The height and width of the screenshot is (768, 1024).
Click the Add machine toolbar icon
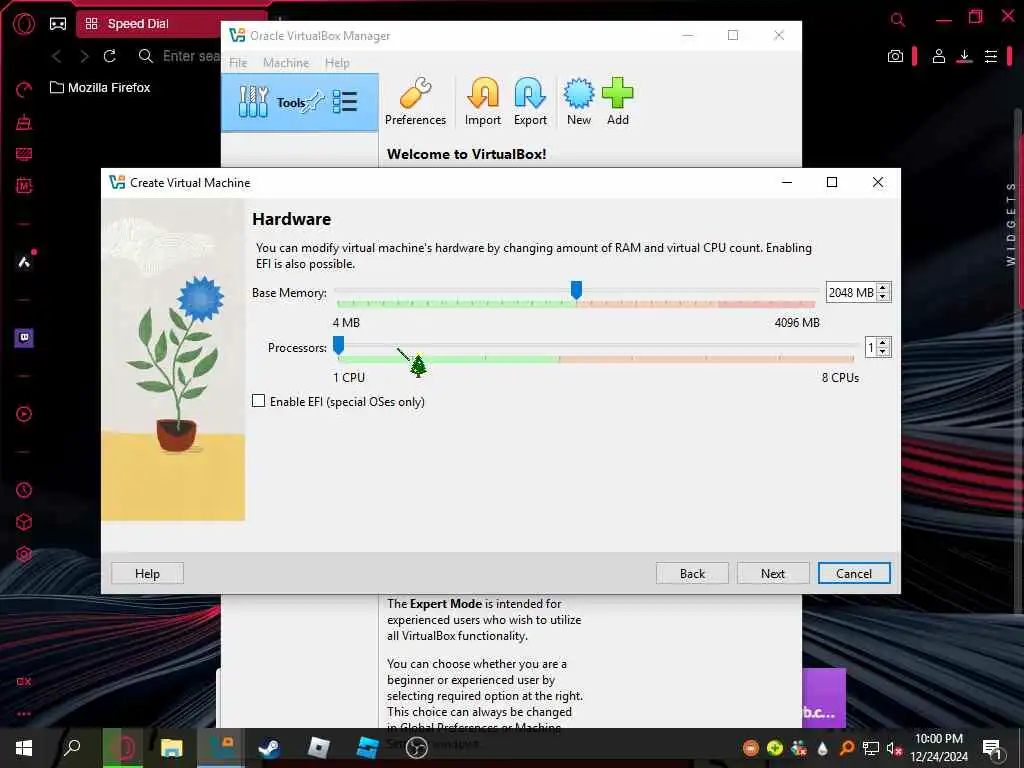618,102
